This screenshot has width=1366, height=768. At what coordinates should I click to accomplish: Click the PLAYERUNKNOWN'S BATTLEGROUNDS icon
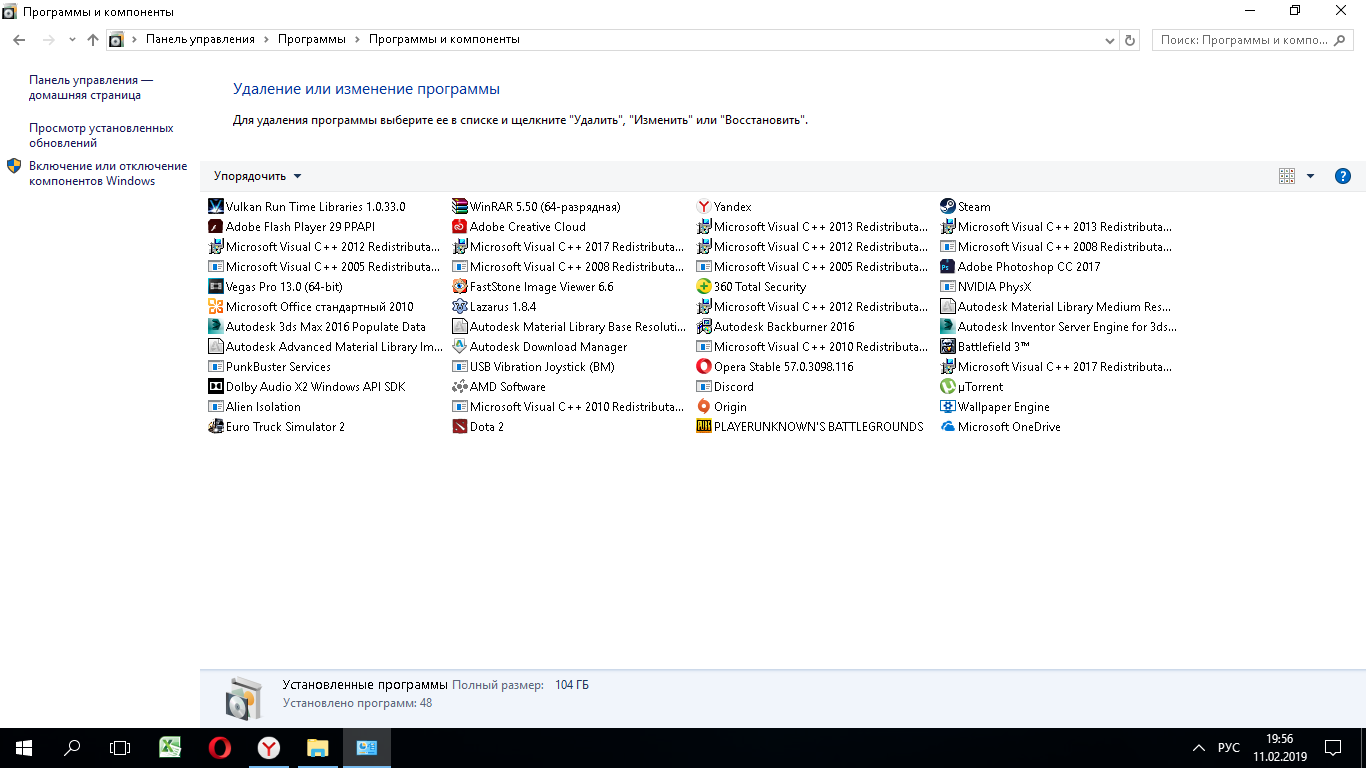point(704,427)
